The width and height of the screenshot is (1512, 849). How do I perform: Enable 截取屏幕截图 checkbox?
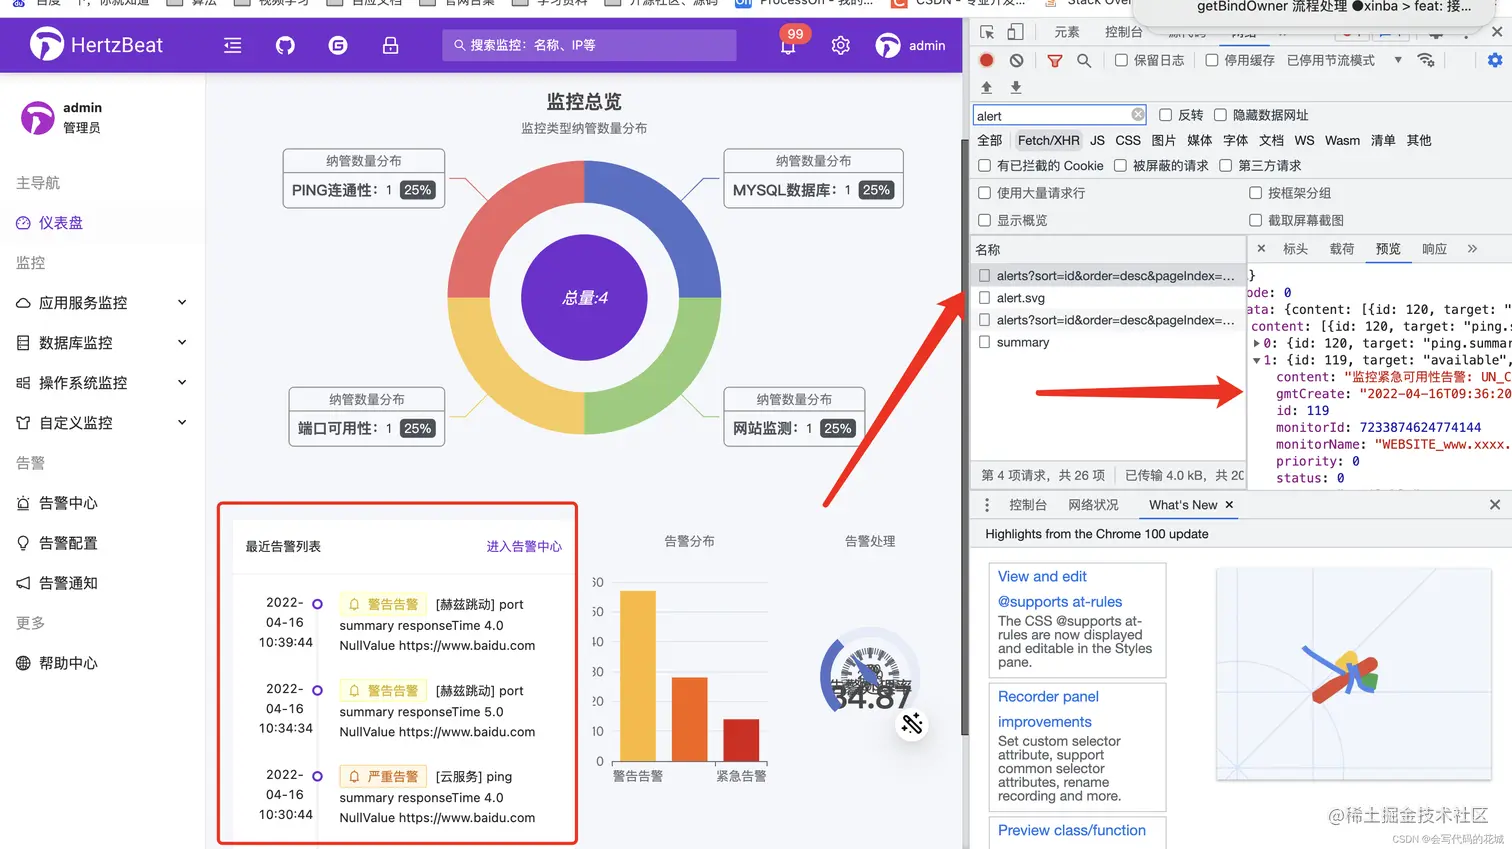[x=1255, y=220]
